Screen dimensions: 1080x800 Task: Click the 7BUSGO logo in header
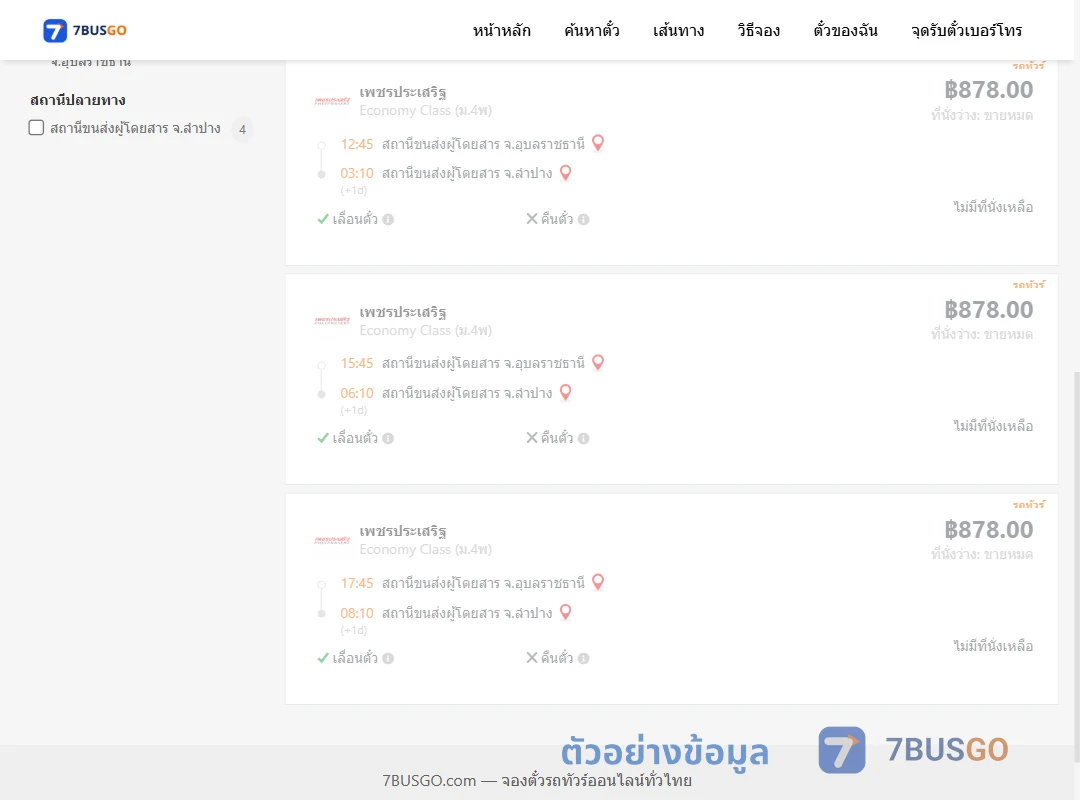(x=85, y=30)
